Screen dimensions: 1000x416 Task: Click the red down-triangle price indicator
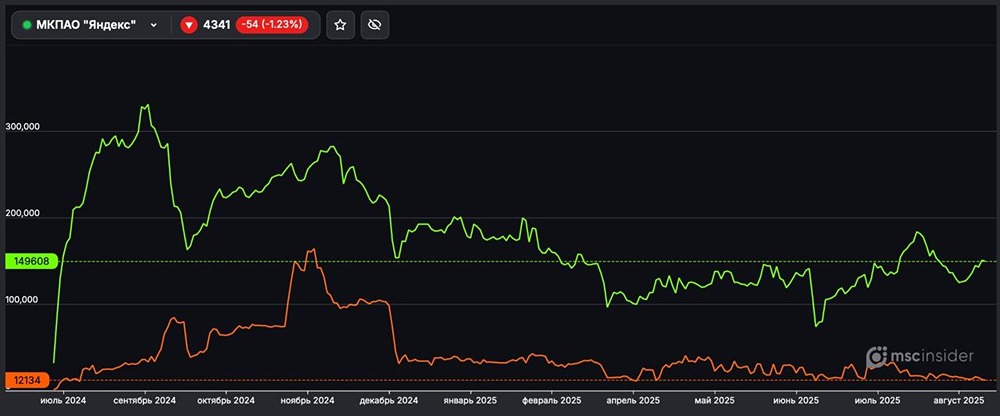(189, 25)
